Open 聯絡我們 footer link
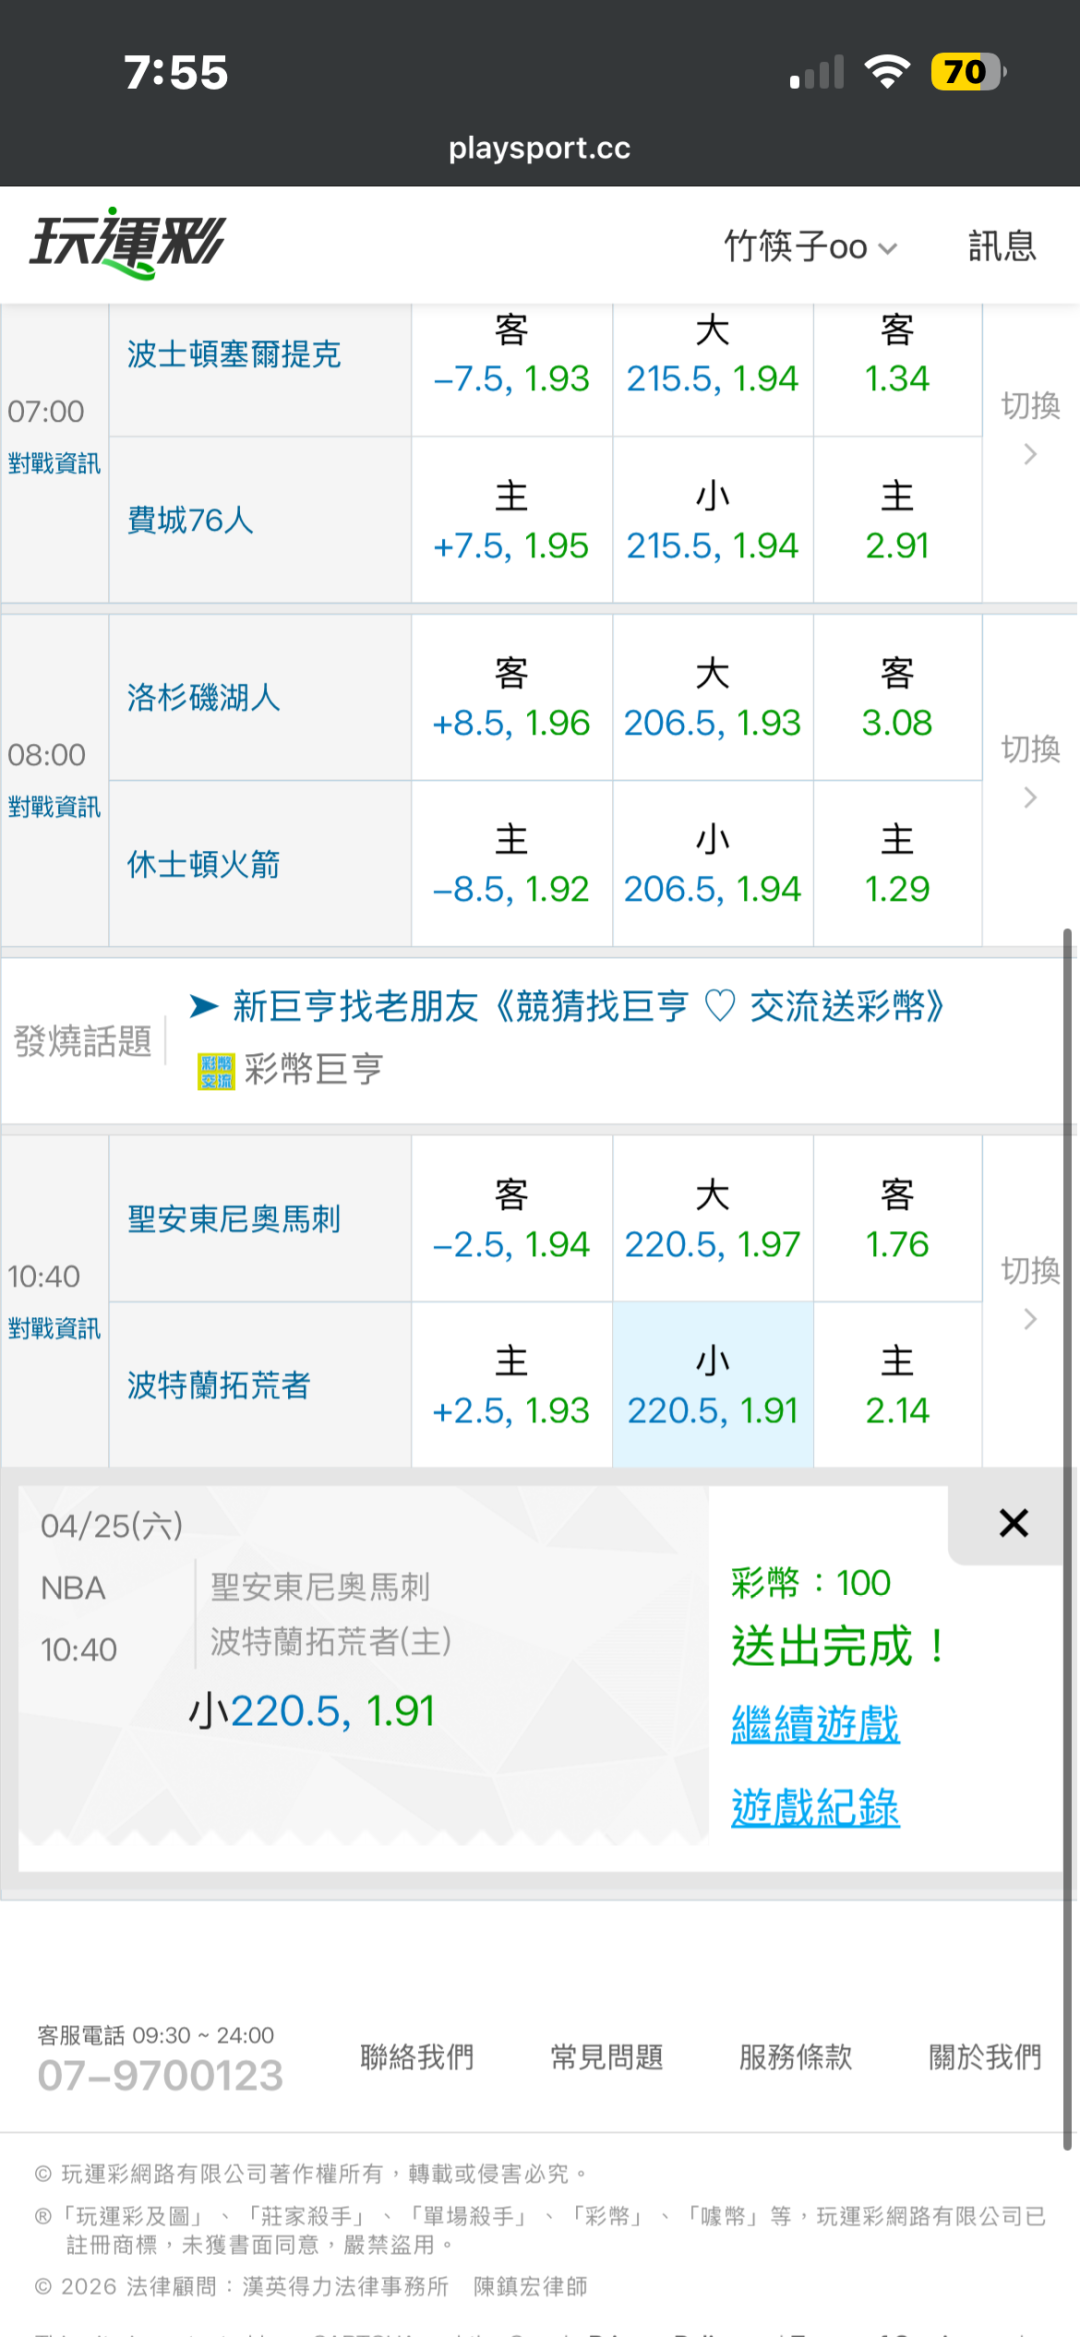Viewport: 1080px width, 2337px height. point(417,2057)
